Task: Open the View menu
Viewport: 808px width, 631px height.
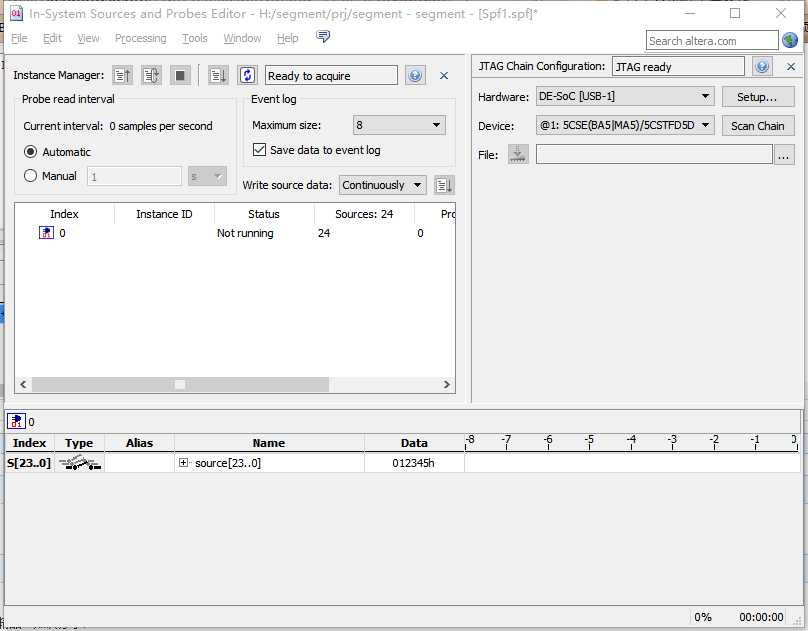Action: click(x=88, y=38)
